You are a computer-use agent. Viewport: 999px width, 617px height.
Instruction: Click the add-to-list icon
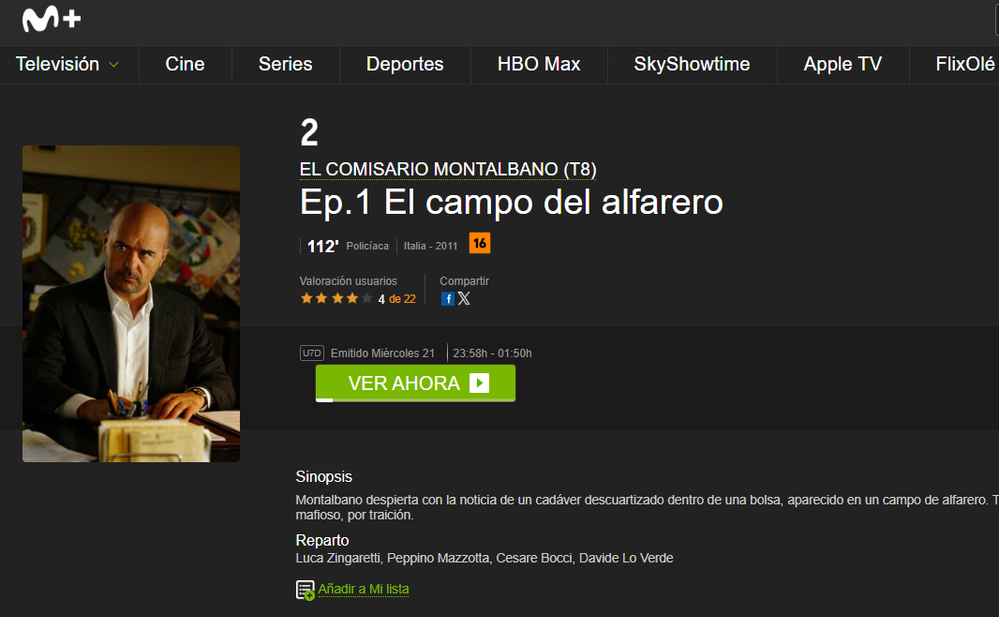point(305,590)
